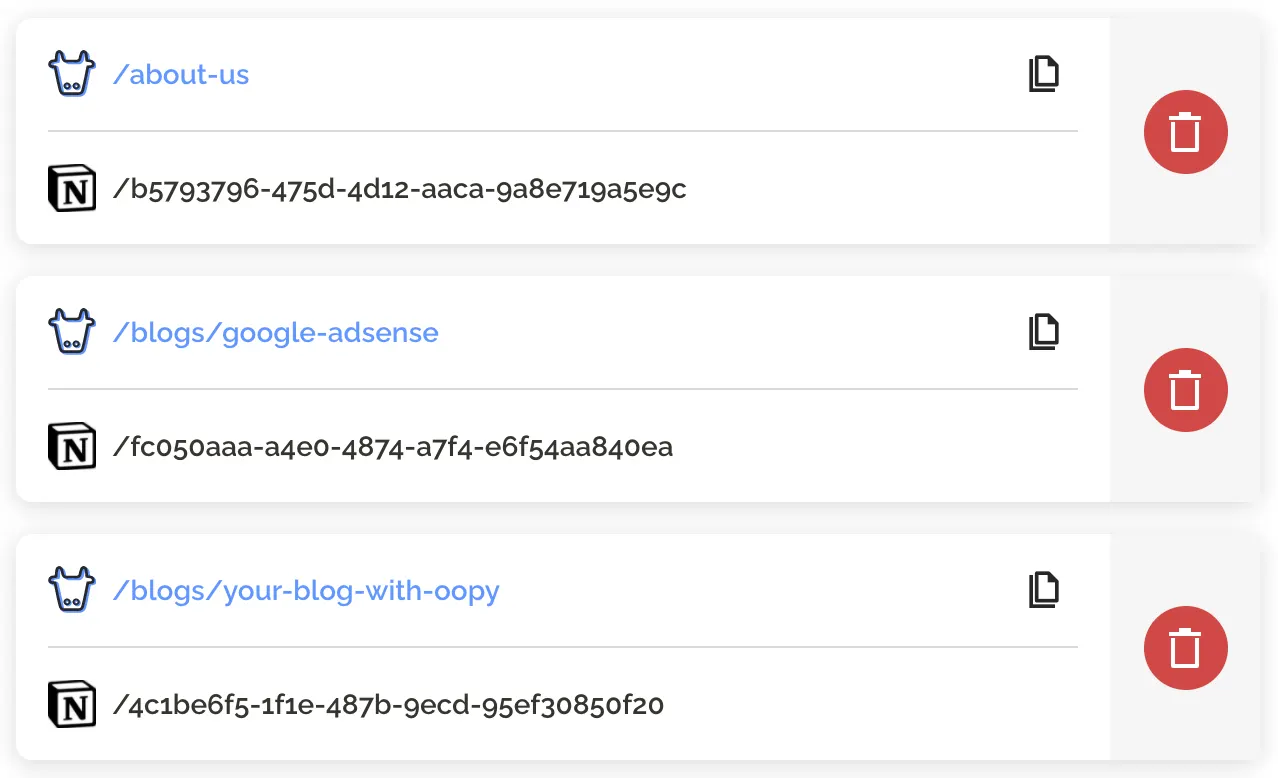
Task: Open the /blogs/your-blog-with-oopy link
Action: tap(306, 590)
